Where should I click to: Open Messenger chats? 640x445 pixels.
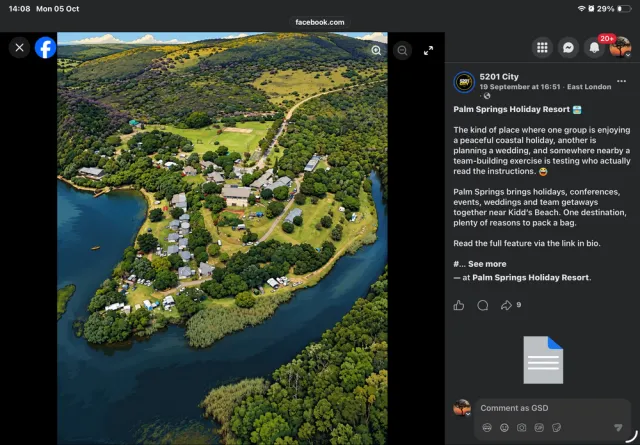[x=568, y=48]
